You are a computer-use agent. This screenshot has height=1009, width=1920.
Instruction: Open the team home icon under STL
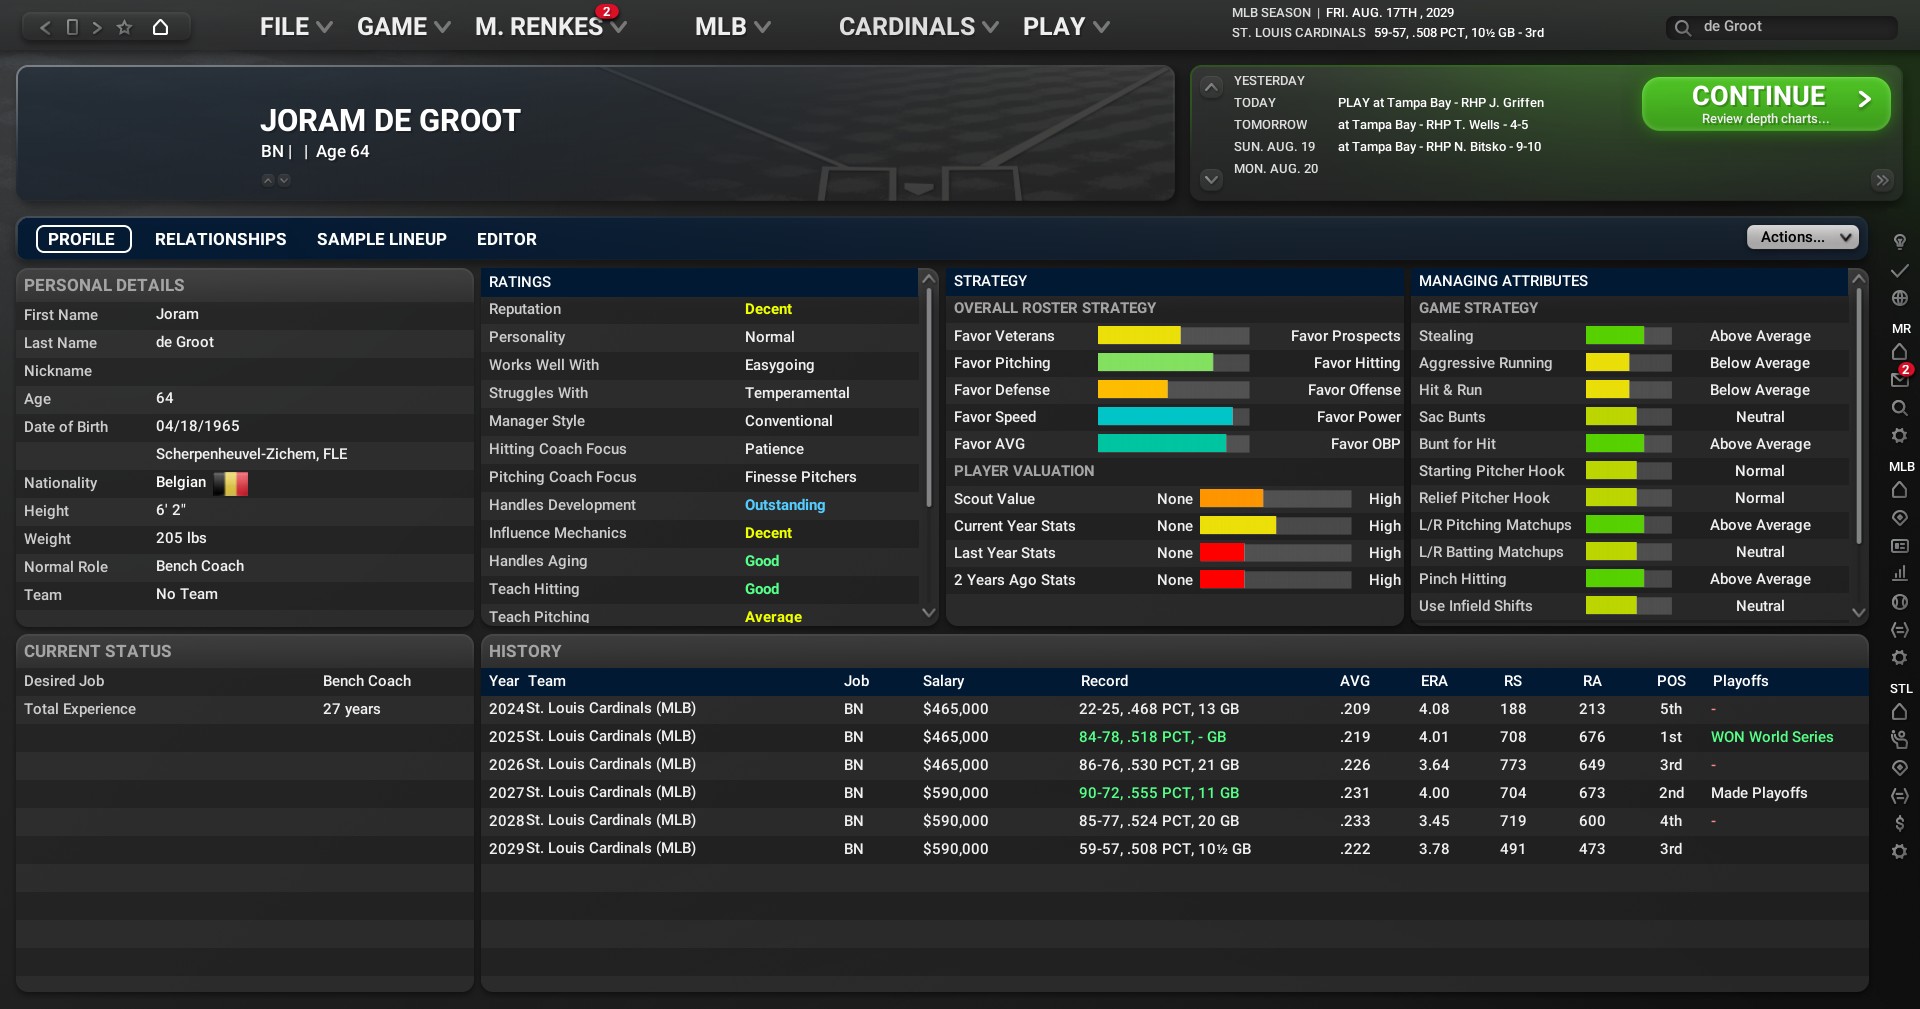(1900, 712)
